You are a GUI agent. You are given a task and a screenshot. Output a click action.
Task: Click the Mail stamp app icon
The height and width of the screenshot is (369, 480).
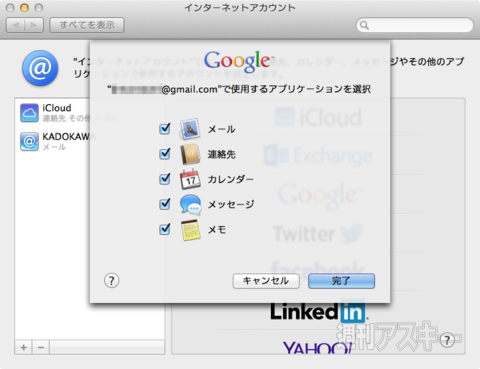coord(190,129)
